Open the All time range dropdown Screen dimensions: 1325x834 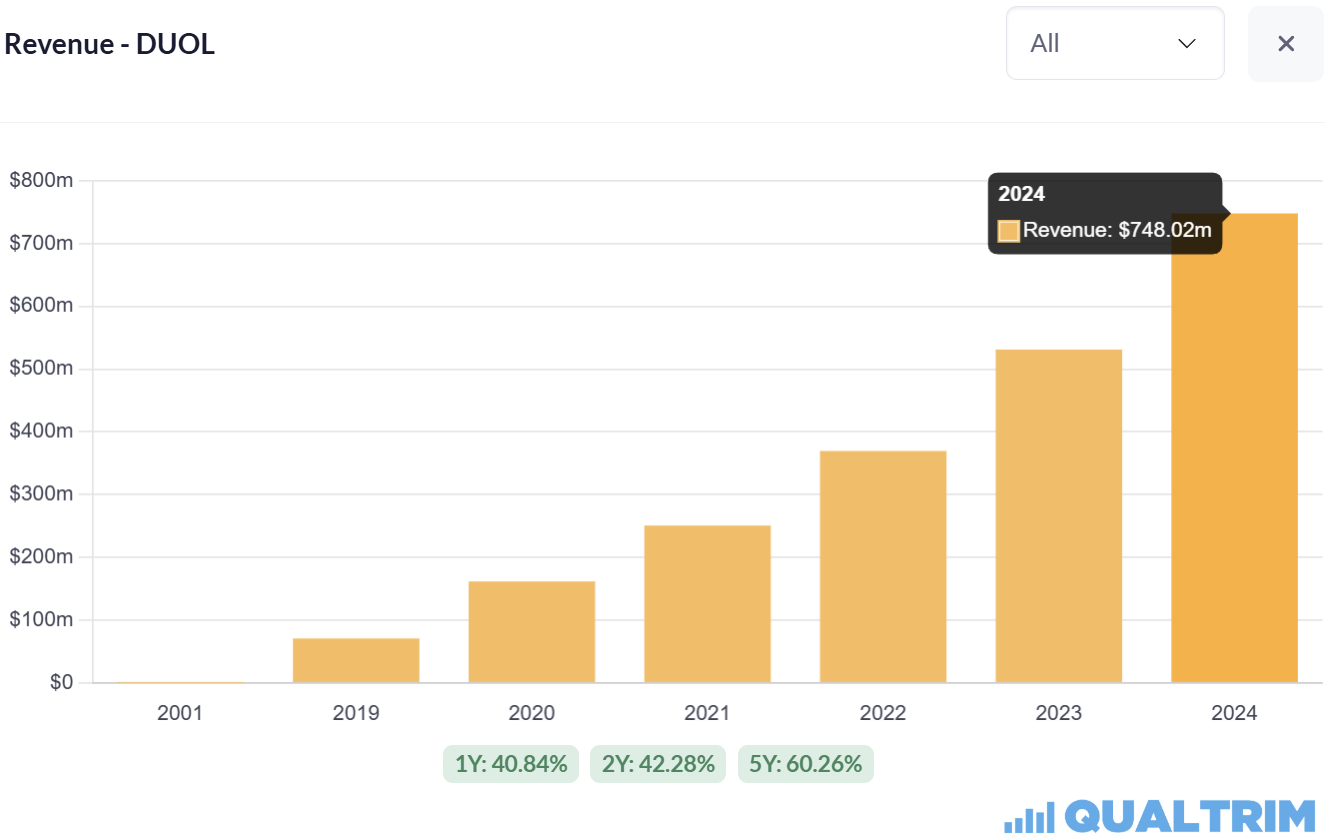point(1115,43)
